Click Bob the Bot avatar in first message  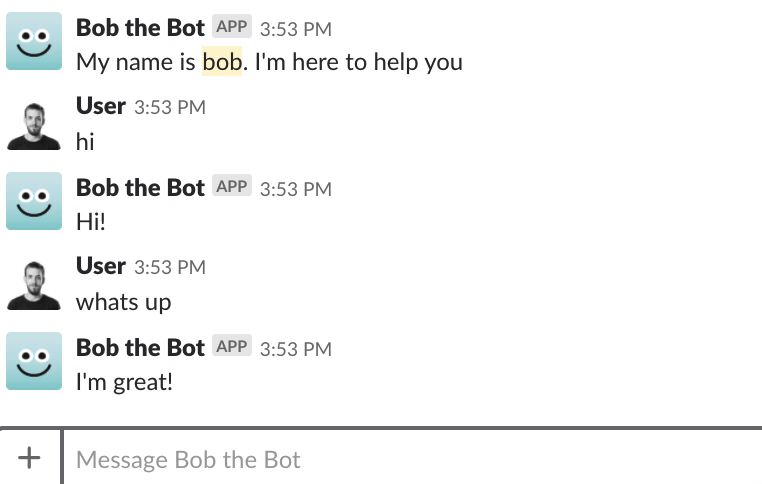click(x=34, y=41)
